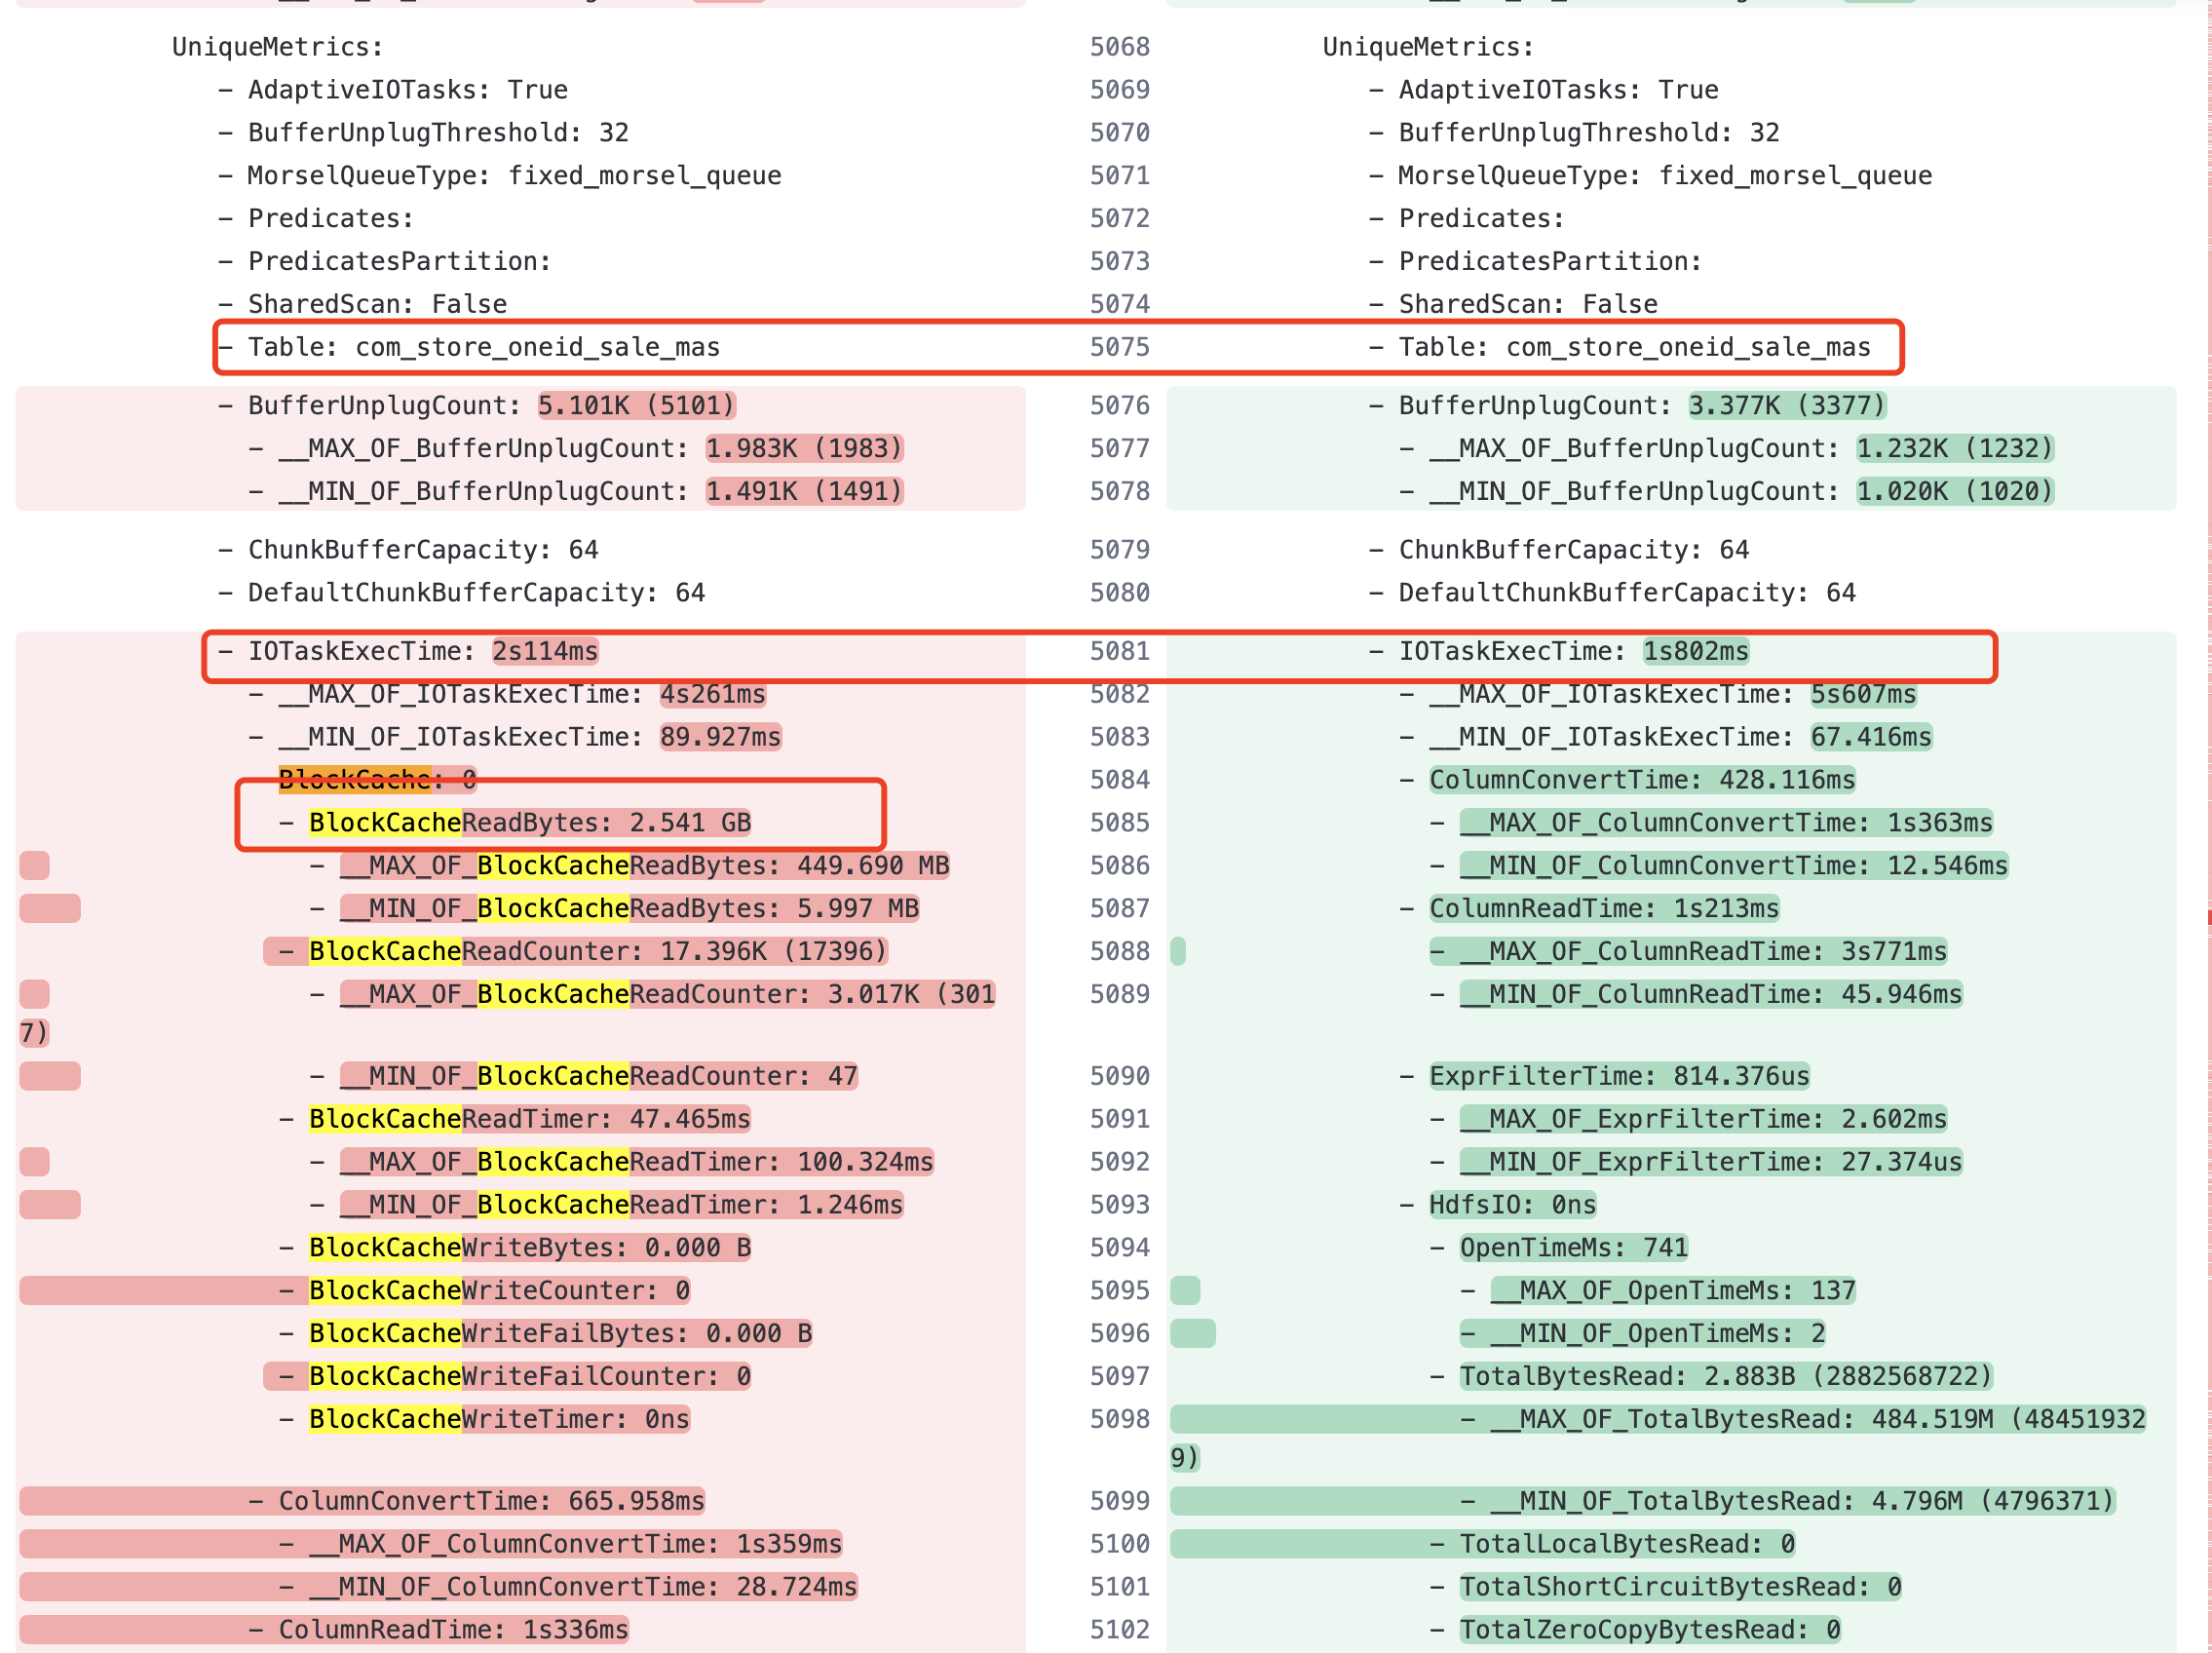Click ExprFilterTime 814.376us line
The width and height of the screenshot is (2212, 1653).
click(x=1618, y=1075)
